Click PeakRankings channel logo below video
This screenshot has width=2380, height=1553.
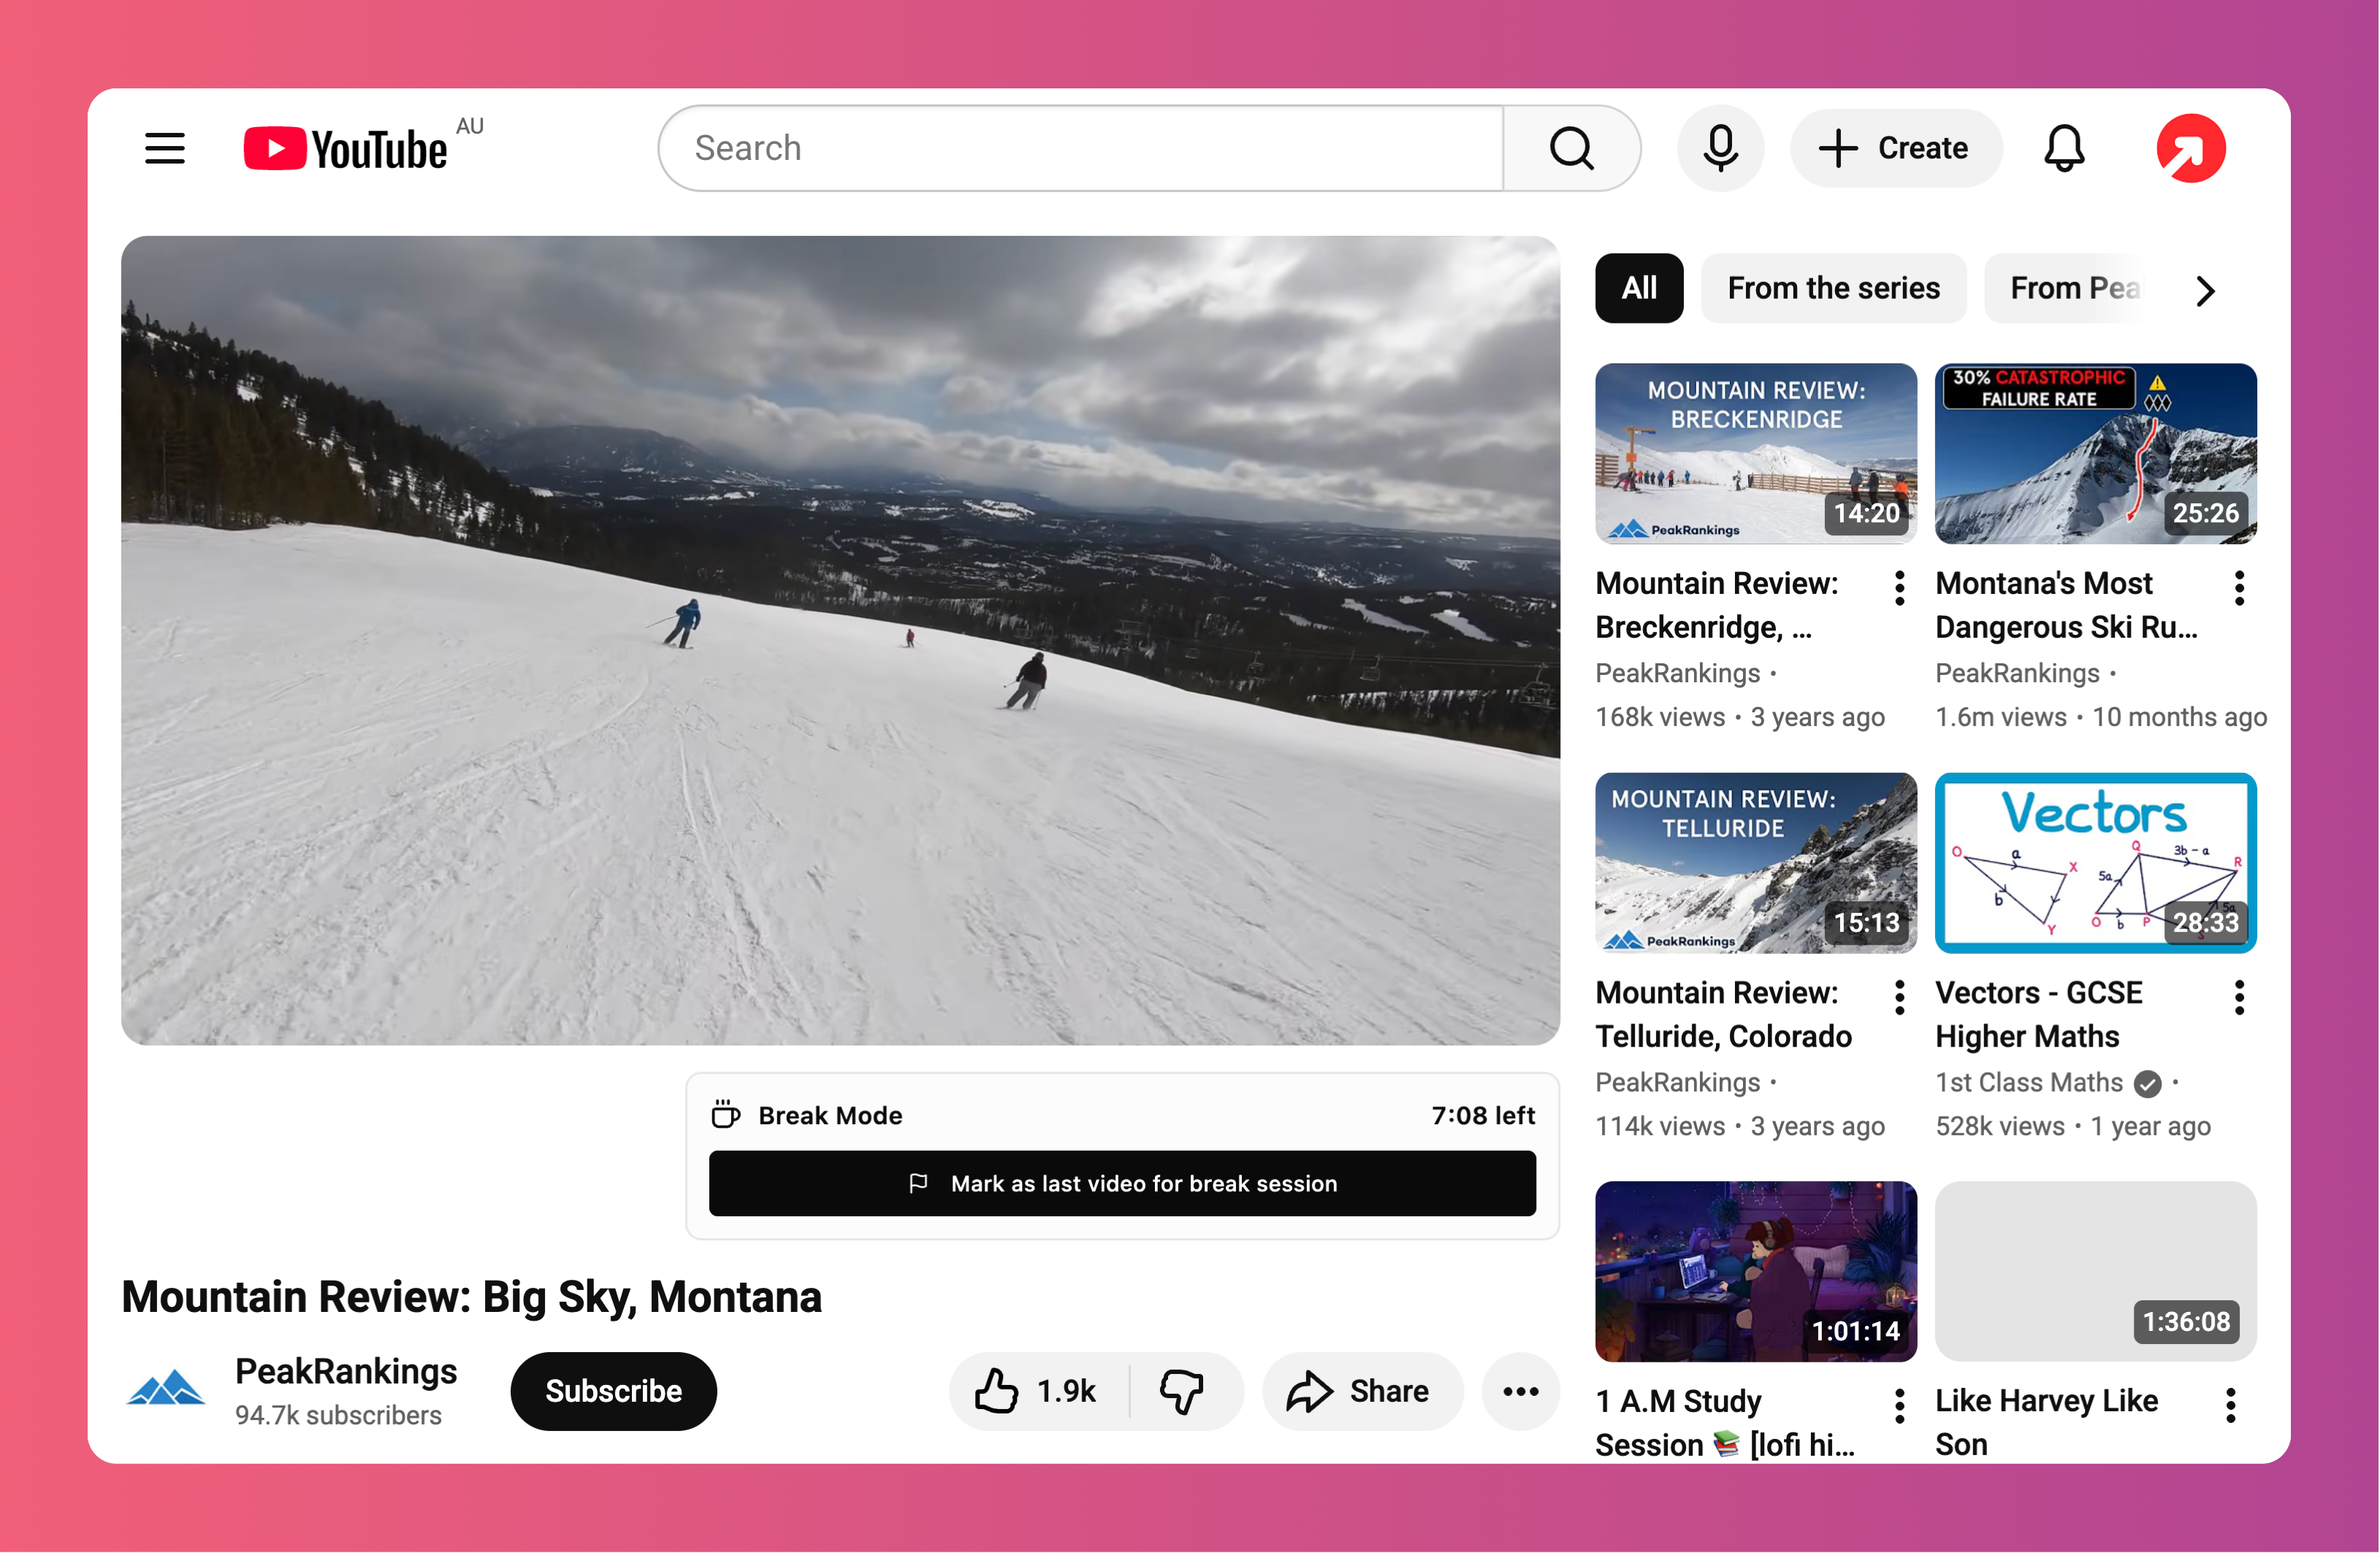(x=165, y=1390)
